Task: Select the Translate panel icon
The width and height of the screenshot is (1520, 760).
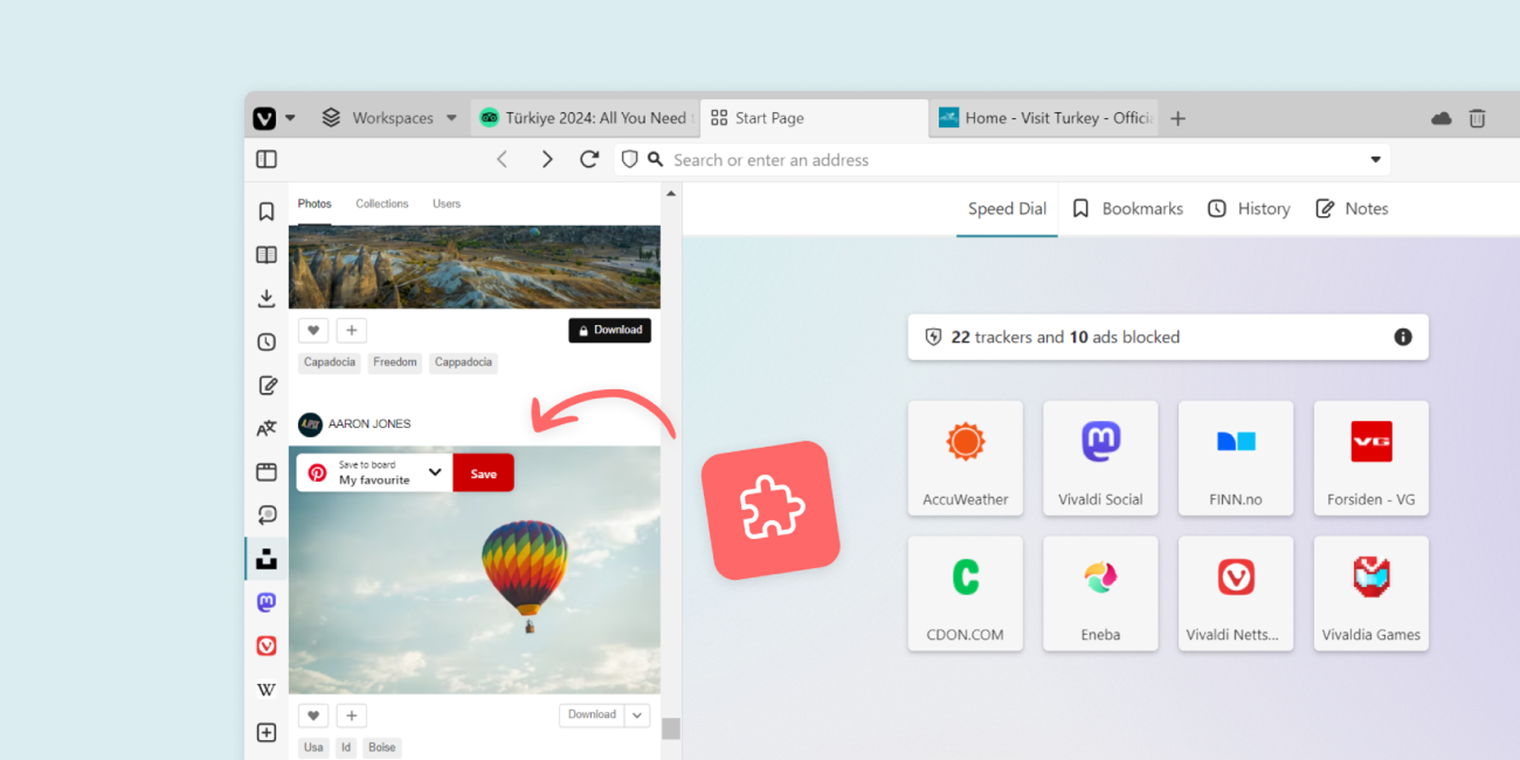Action: click(266, 427)
